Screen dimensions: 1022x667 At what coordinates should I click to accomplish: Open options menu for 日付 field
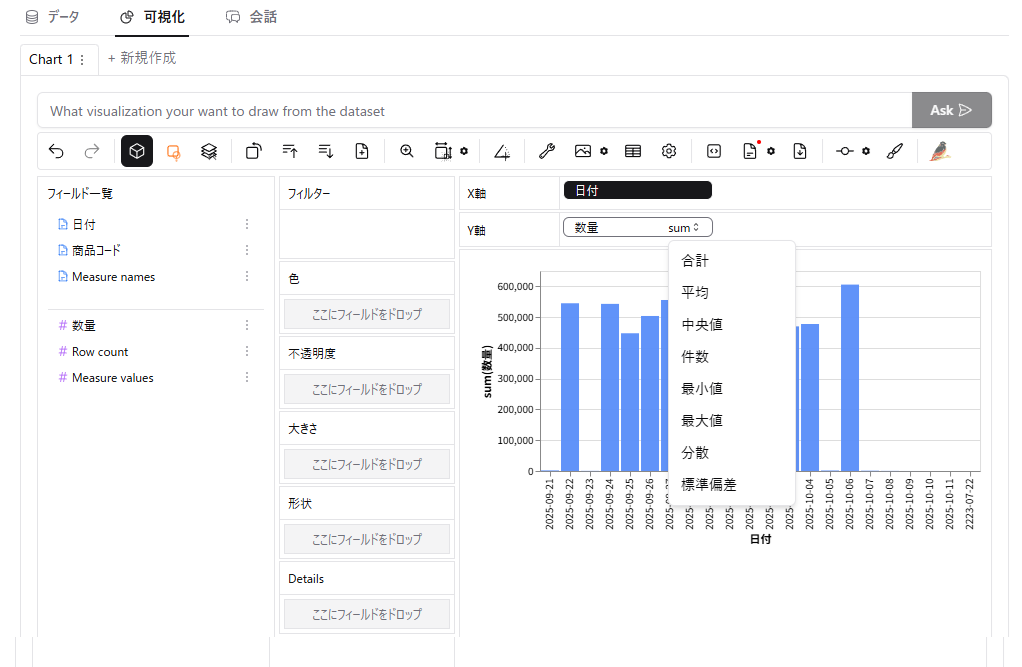click(x=247, y=224)
